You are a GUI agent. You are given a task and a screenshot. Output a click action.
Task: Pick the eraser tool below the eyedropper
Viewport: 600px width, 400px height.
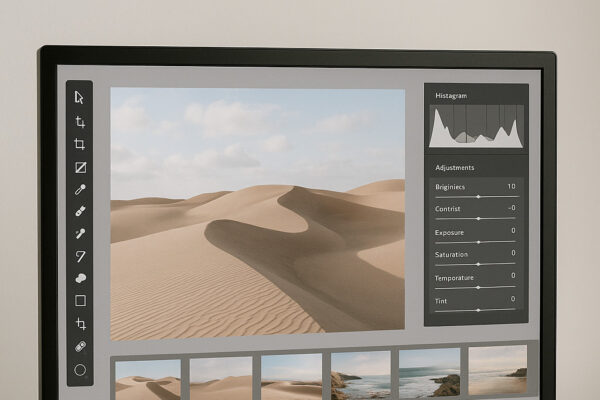tap(80, 211)
